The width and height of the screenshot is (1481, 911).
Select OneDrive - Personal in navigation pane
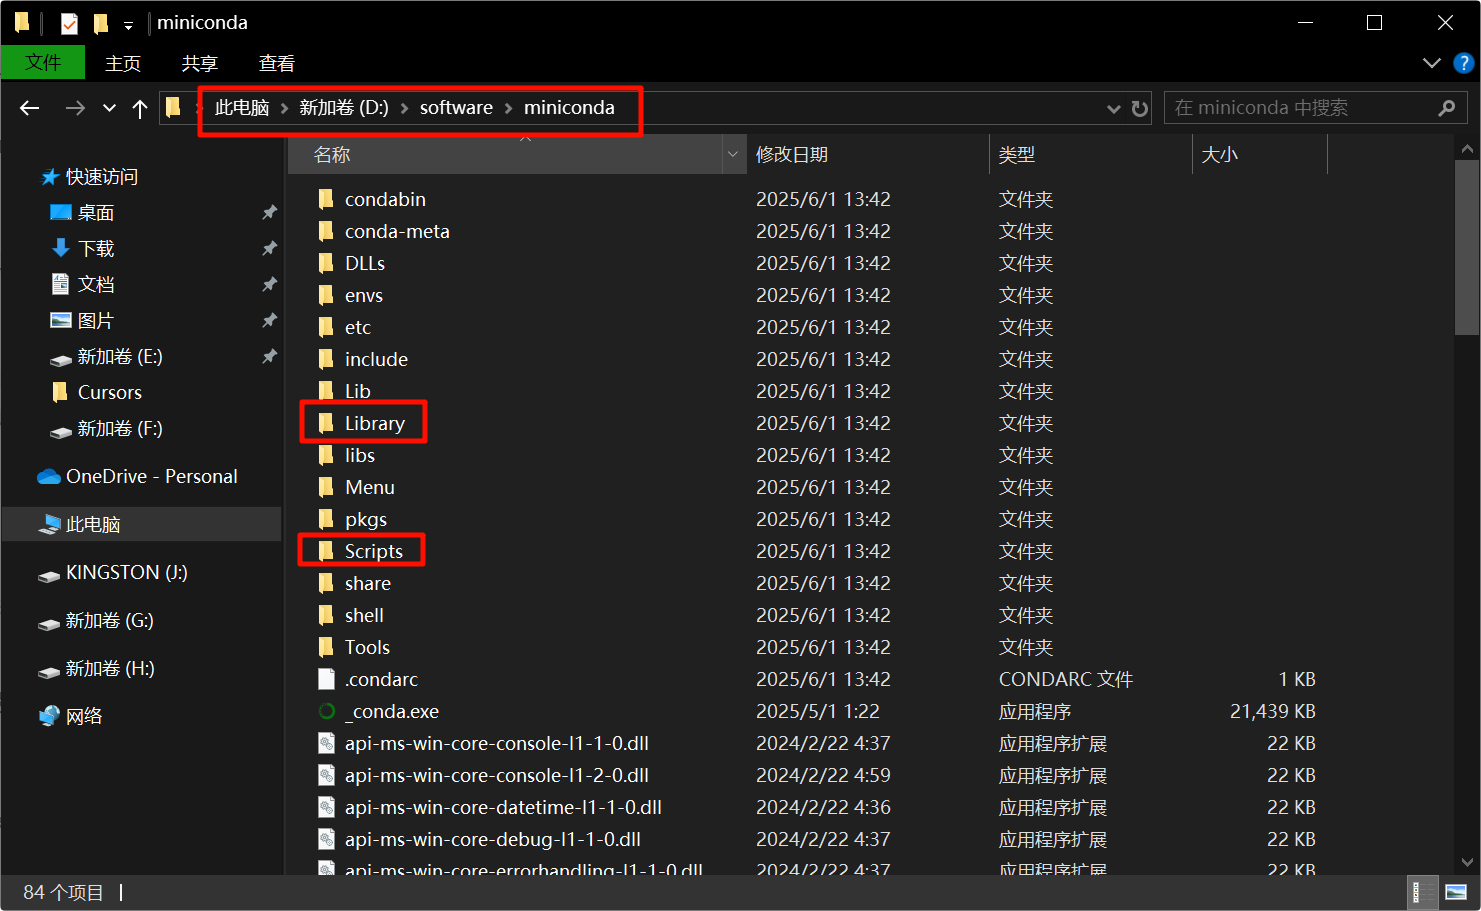coord(152,477)
